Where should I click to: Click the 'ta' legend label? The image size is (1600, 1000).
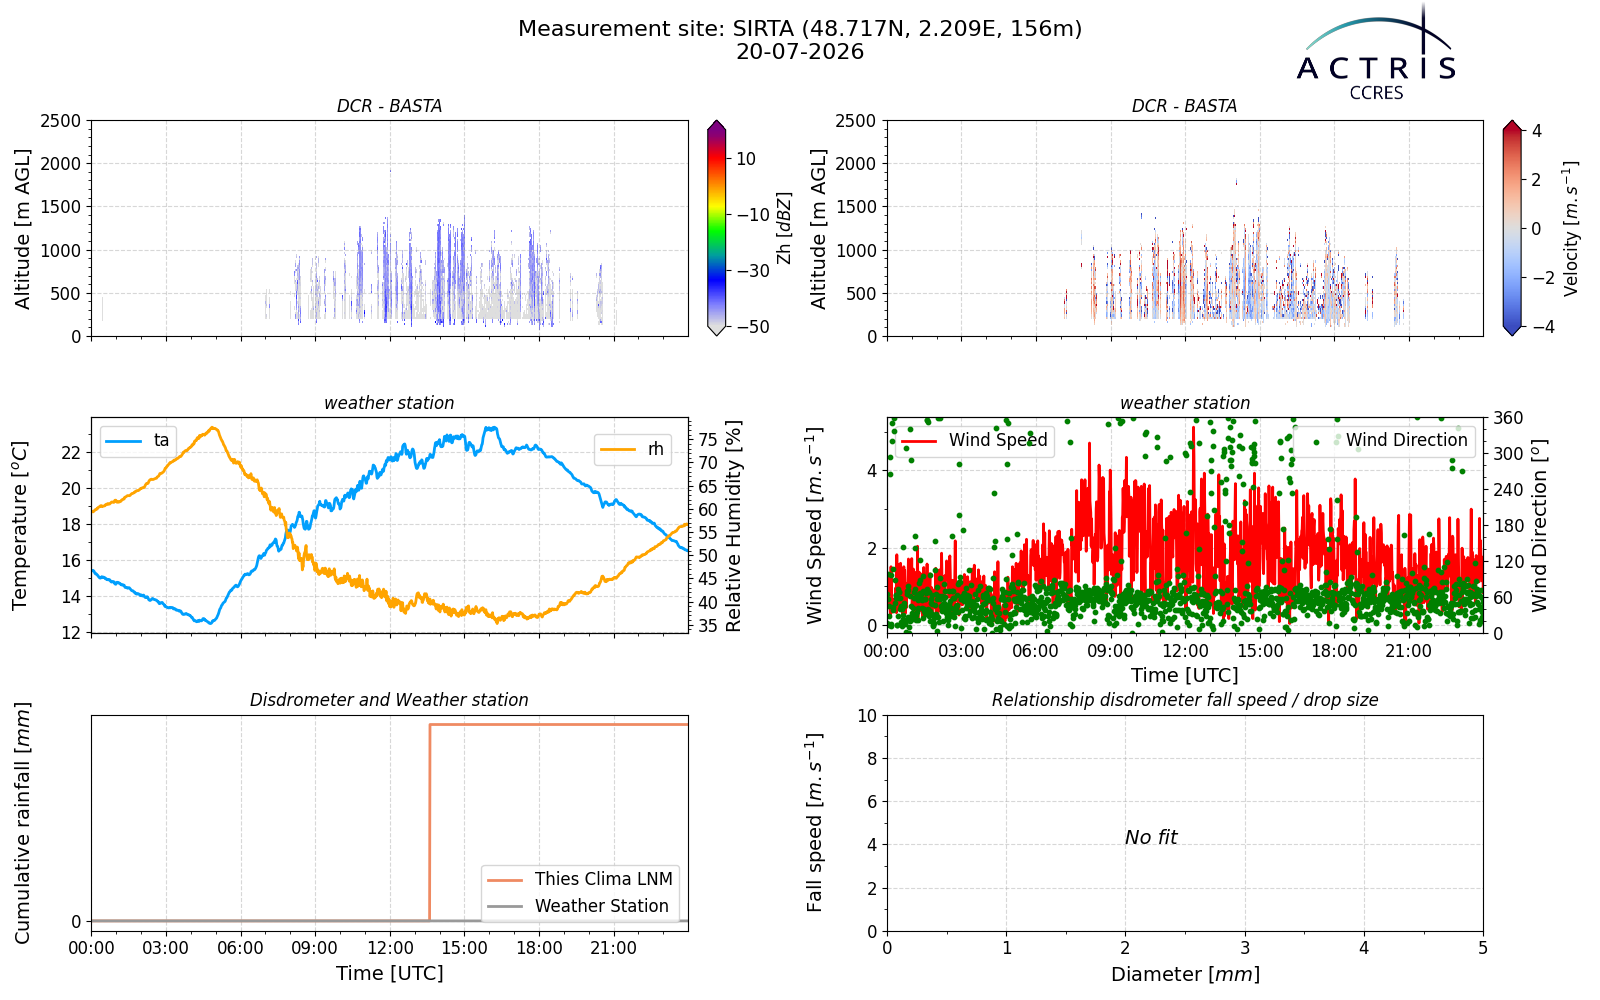pos(162,441)
